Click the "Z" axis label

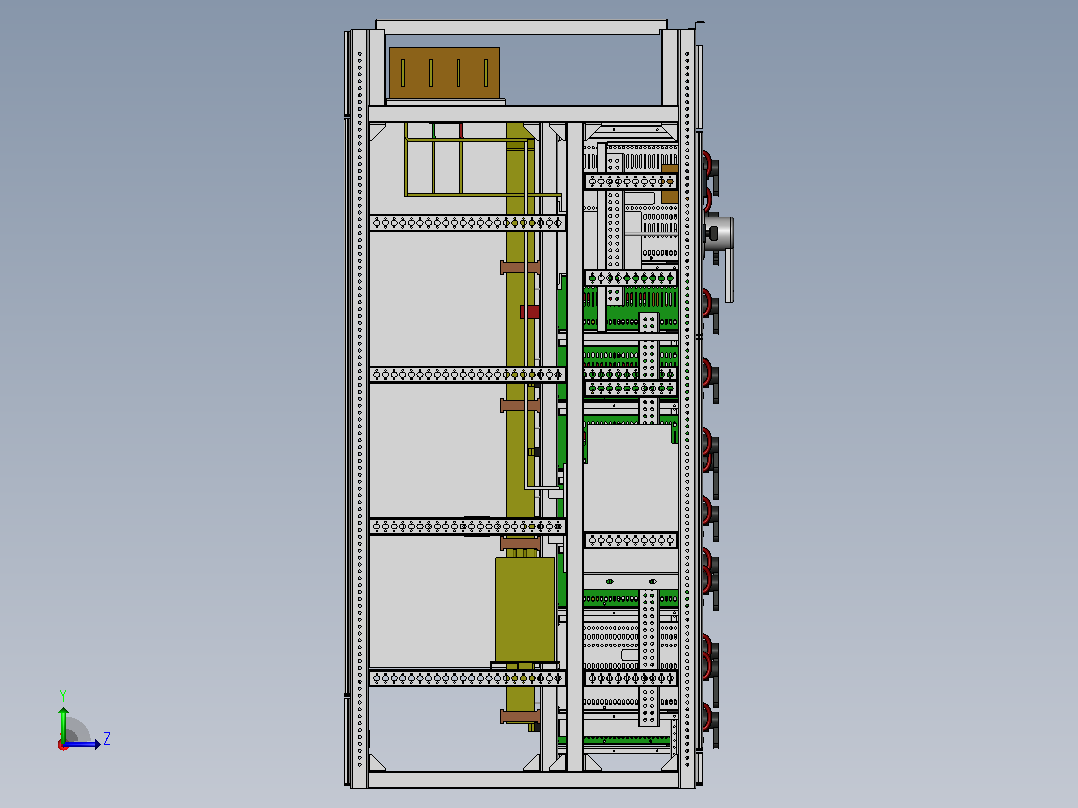pyautogui.click(x=107, y=739)
